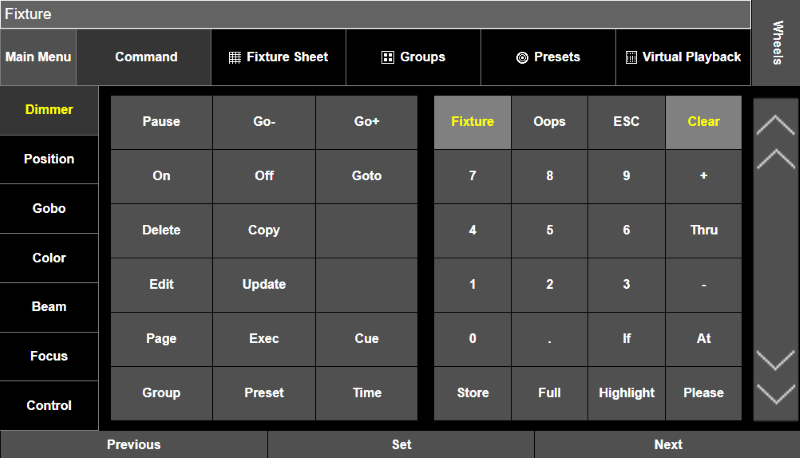Open the Fixture Sheet view
800x458 pixels.
click(x=278, y=57)
